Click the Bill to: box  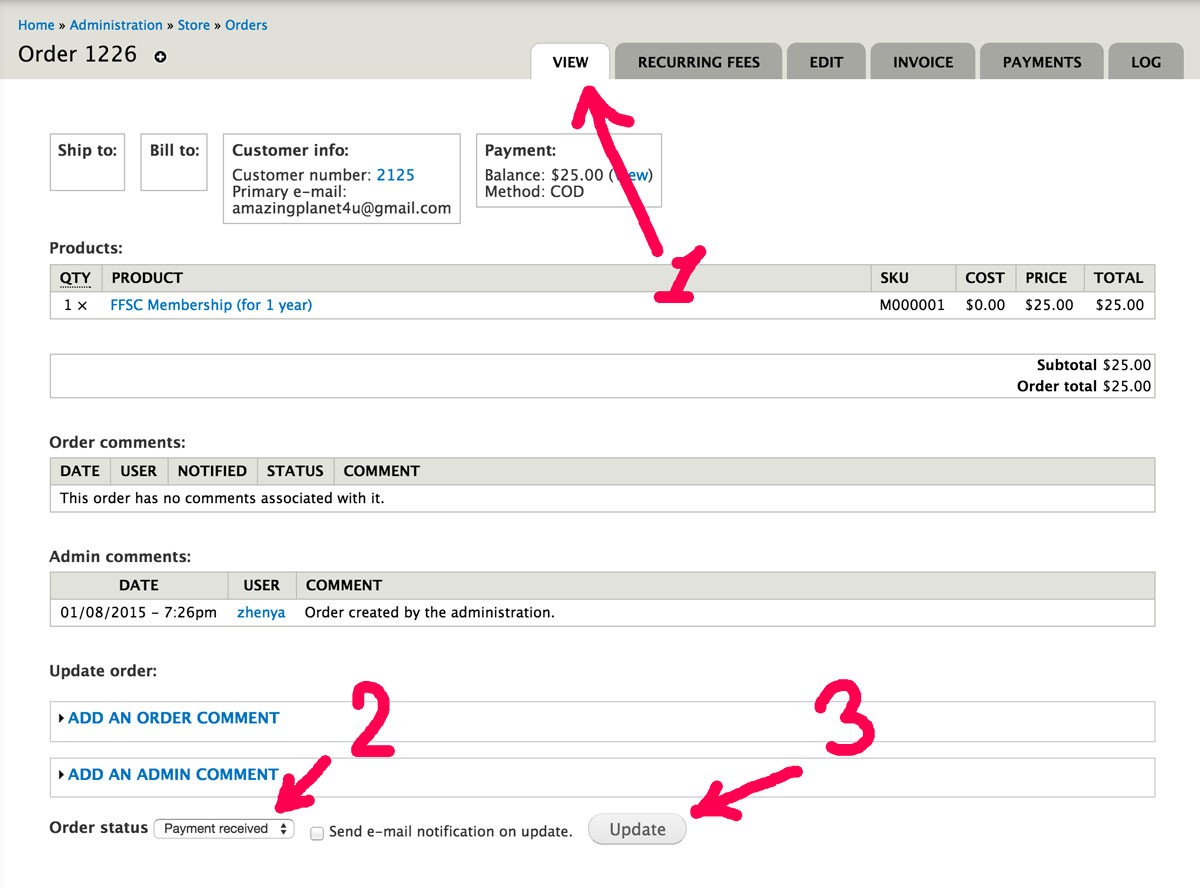174,162
